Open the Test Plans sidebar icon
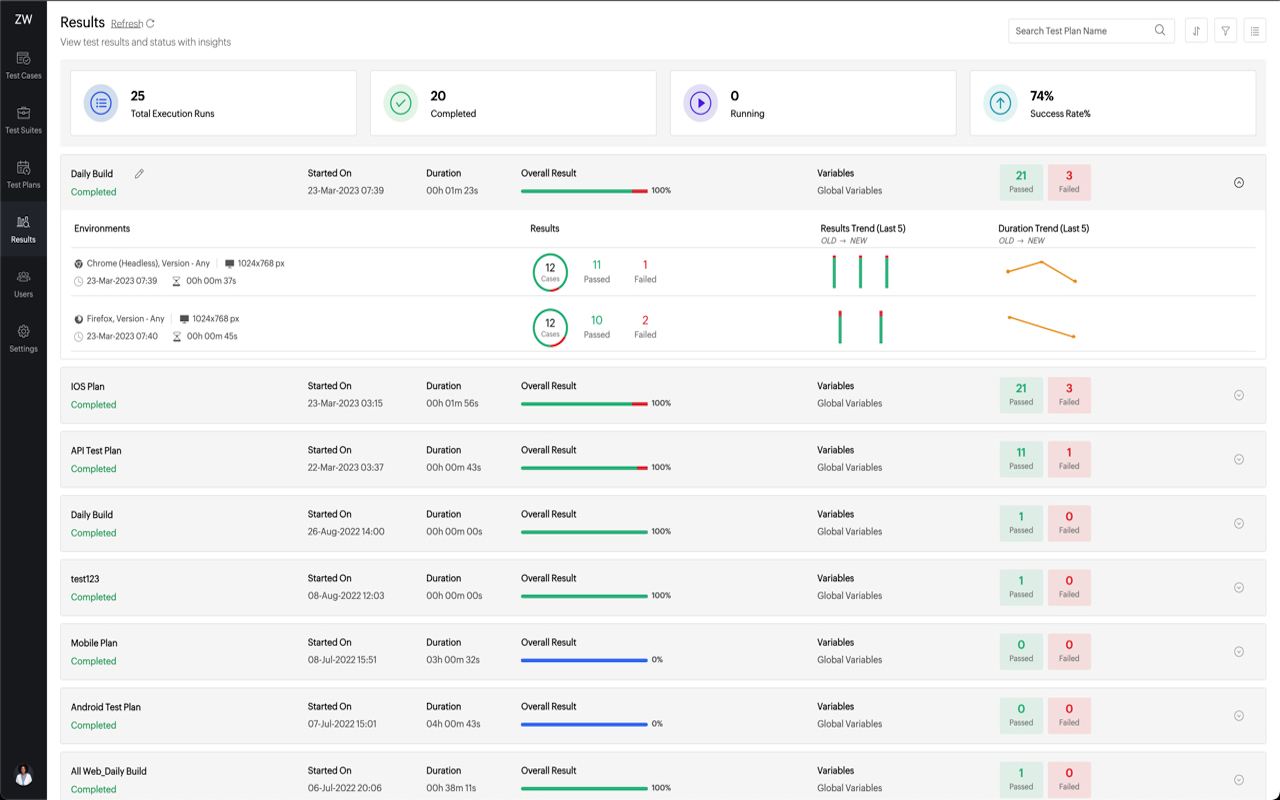 coord(23,173)
